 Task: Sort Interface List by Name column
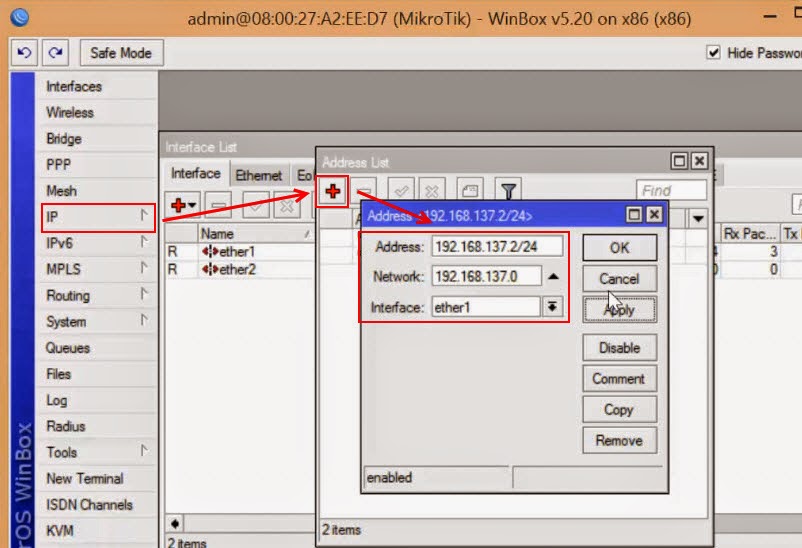256,234
